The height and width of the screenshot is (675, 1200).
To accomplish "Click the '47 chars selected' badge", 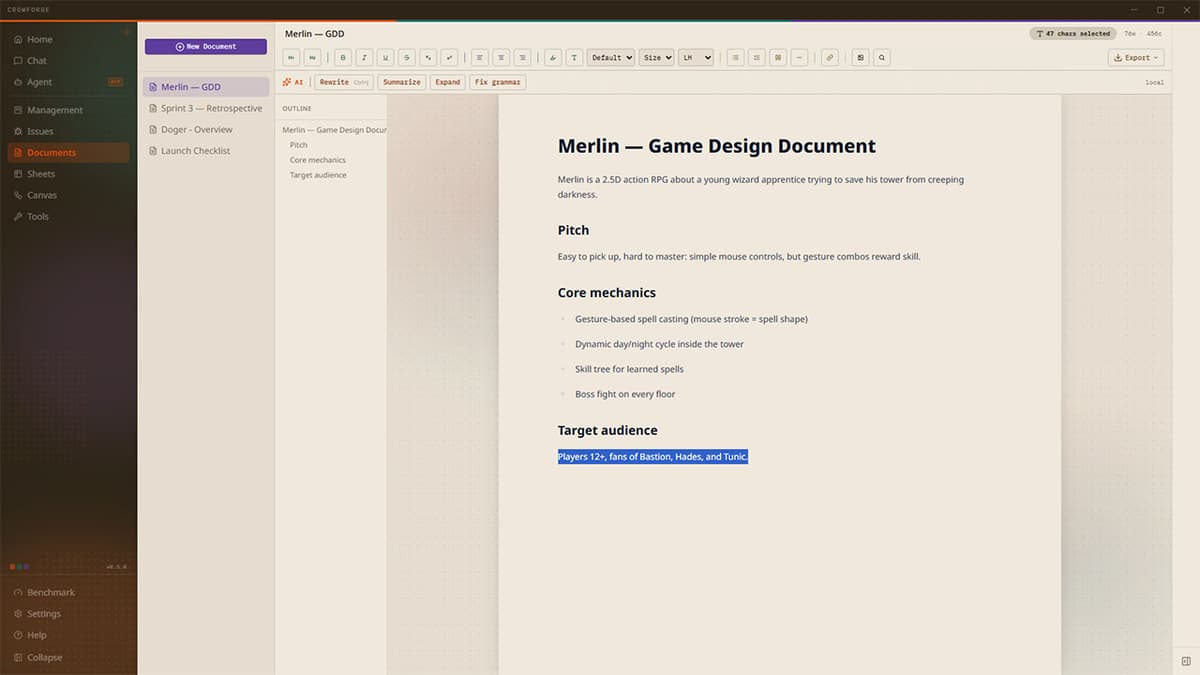I will 1073,33.
